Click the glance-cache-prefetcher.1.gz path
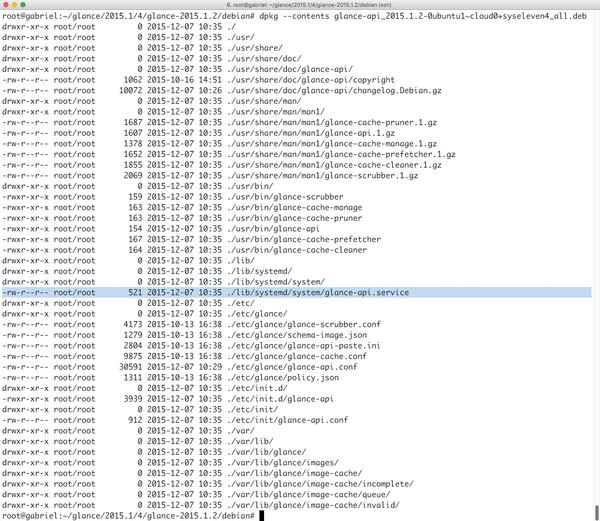Image resolution: width=600 pixels, height=521 pixels. [x=341, y=155]
